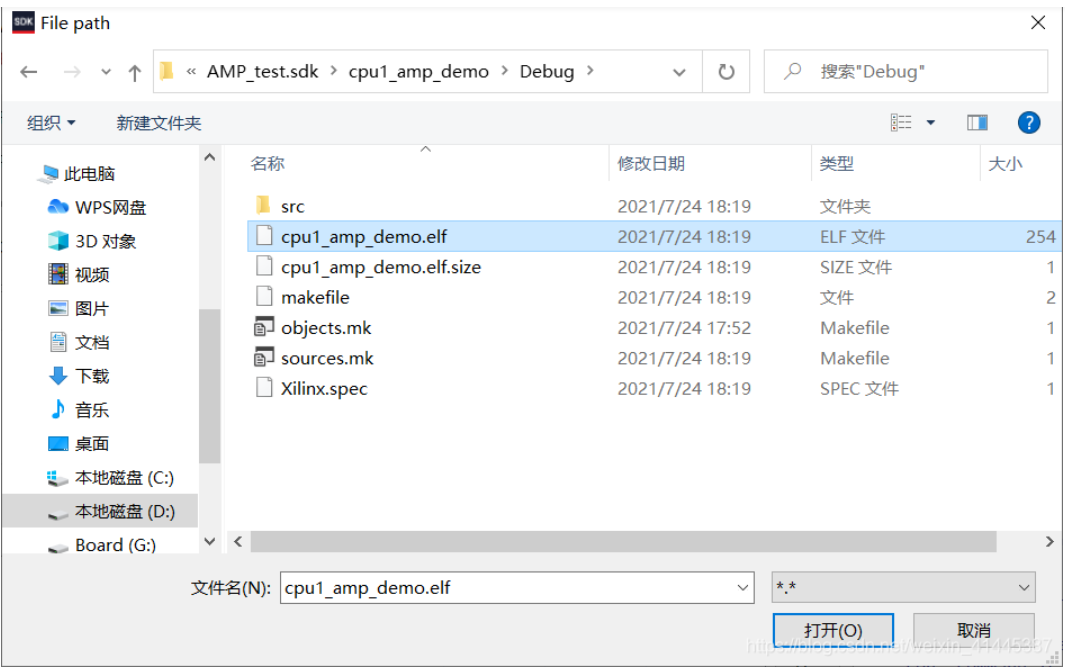Open the 文件名 recent names dropdown

(742, 588)
